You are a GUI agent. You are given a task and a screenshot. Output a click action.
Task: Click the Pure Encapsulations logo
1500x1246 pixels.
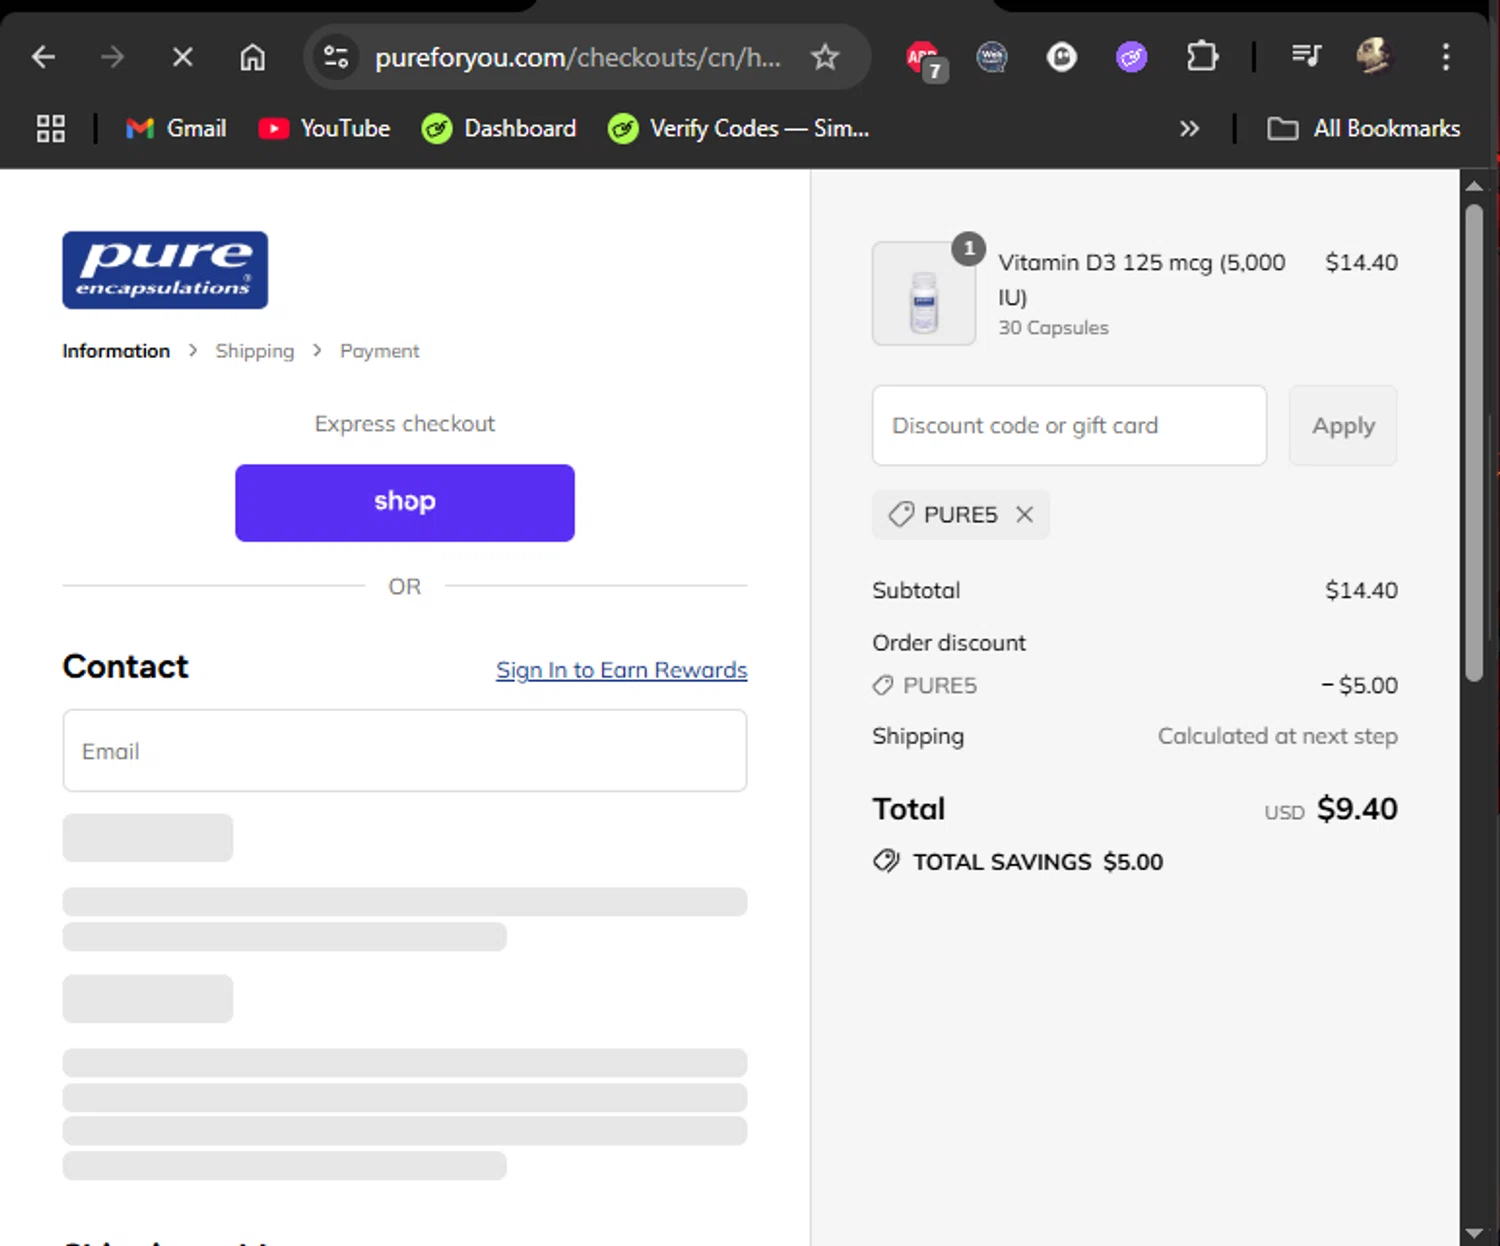pos(165,270)
